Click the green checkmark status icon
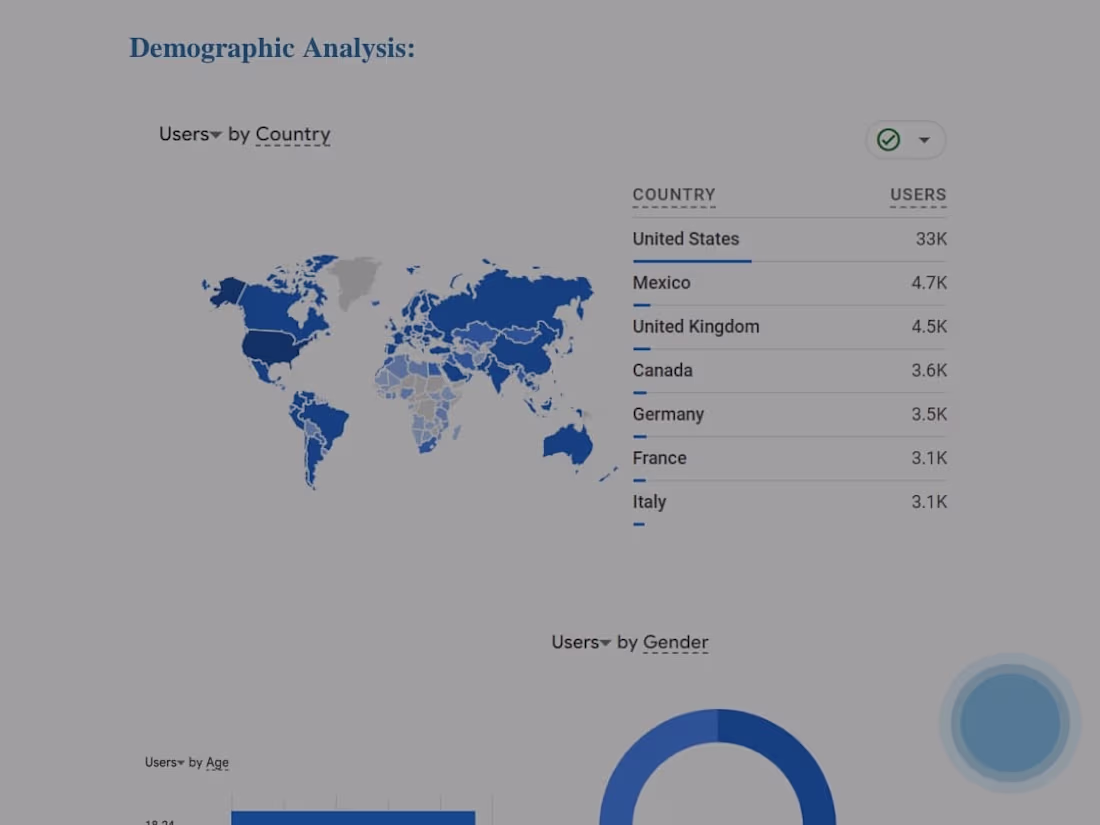1100x825 pixels. (x=888, y=140)
